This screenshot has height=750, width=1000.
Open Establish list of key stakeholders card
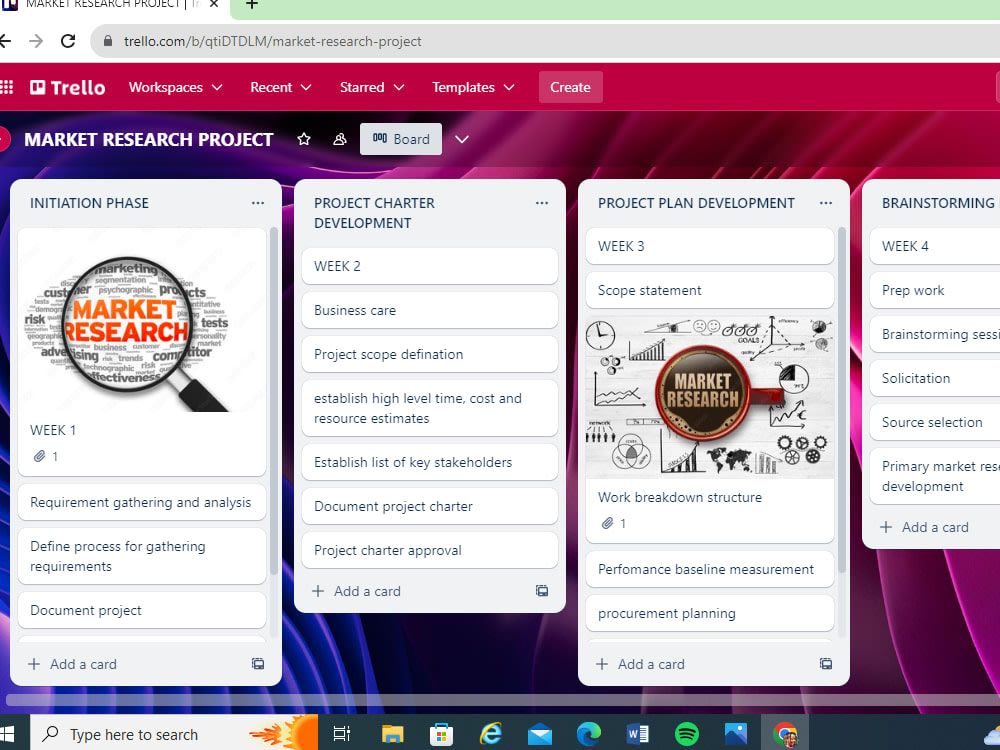coord(430,462)
